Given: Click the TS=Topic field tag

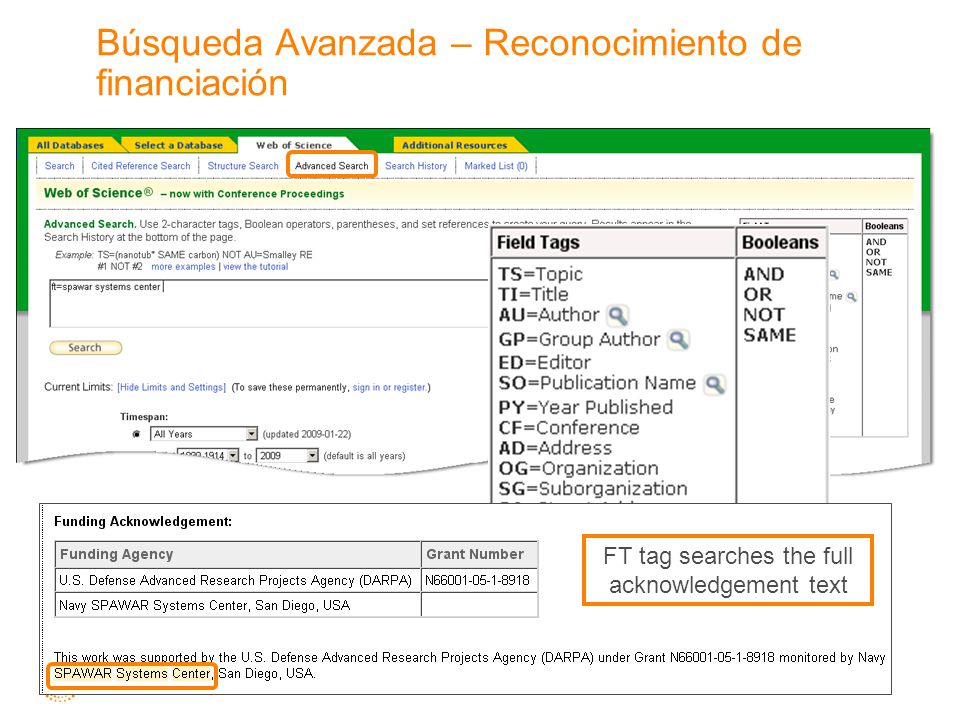Looking at the screenshot, I should (x=540, y=274).
